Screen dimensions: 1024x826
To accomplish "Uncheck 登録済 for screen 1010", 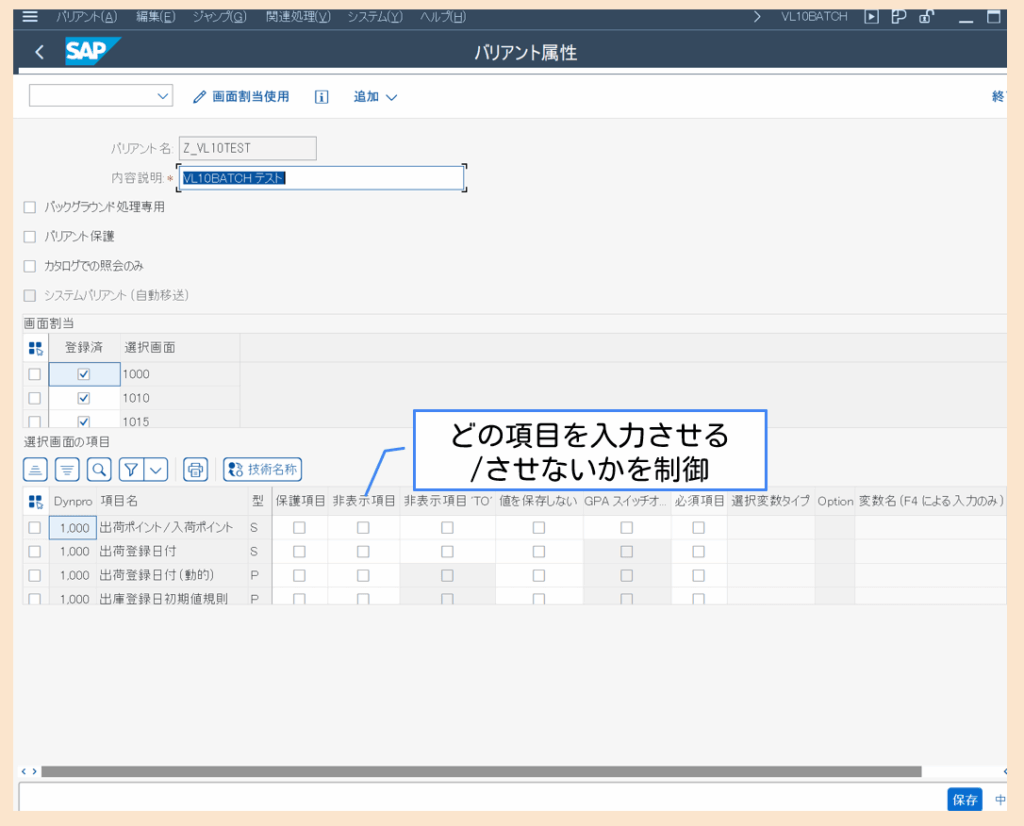I will [x=84, y=398].
